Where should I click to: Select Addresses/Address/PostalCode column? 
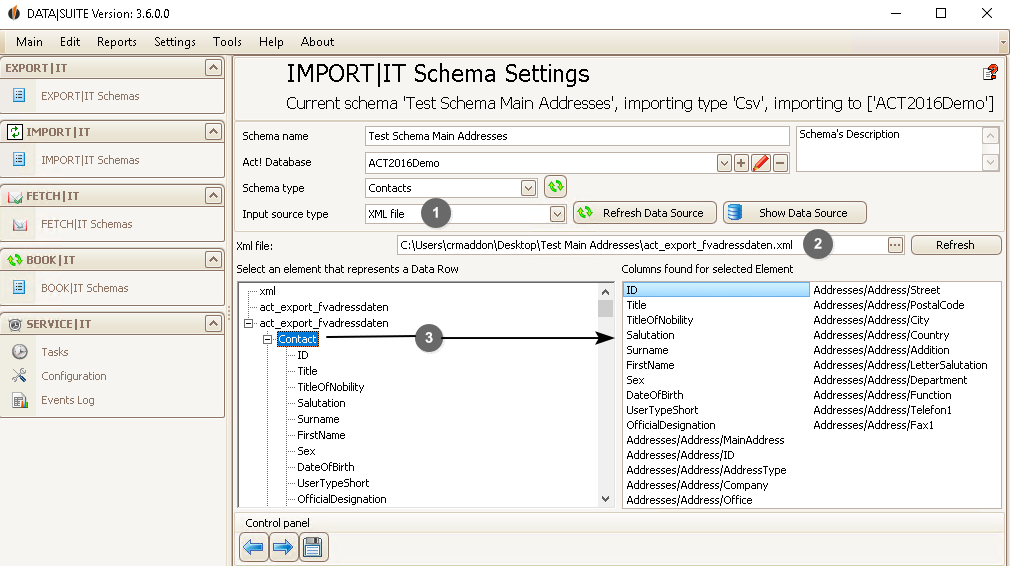coord(888,305)
